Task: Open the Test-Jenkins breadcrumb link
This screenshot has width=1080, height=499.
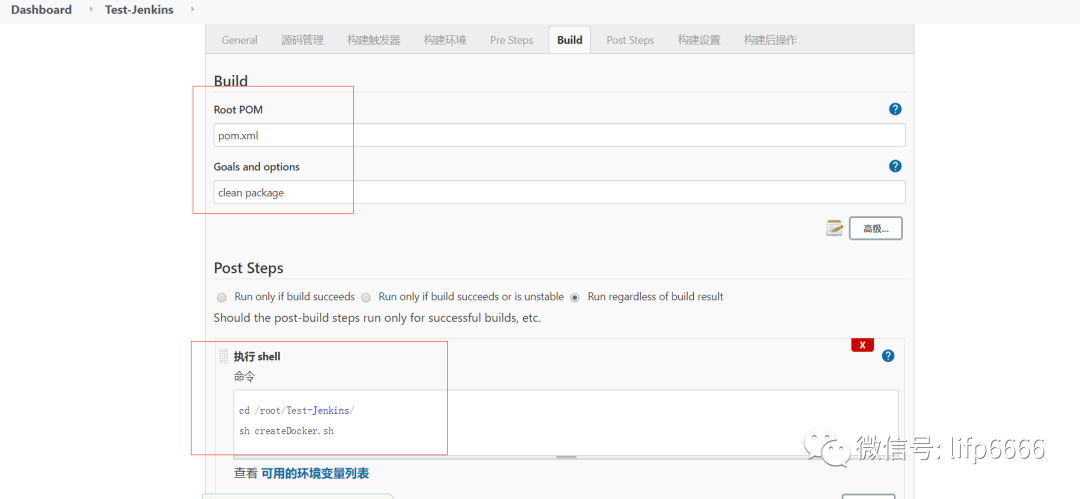Action: [x=139, y=10]
